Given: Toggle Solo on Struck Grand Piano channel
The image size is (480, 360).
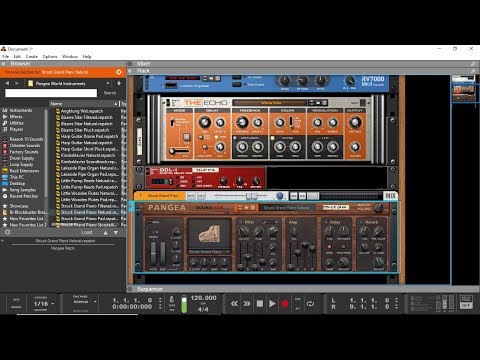Looking at the screenshot, I should [201, 196].
